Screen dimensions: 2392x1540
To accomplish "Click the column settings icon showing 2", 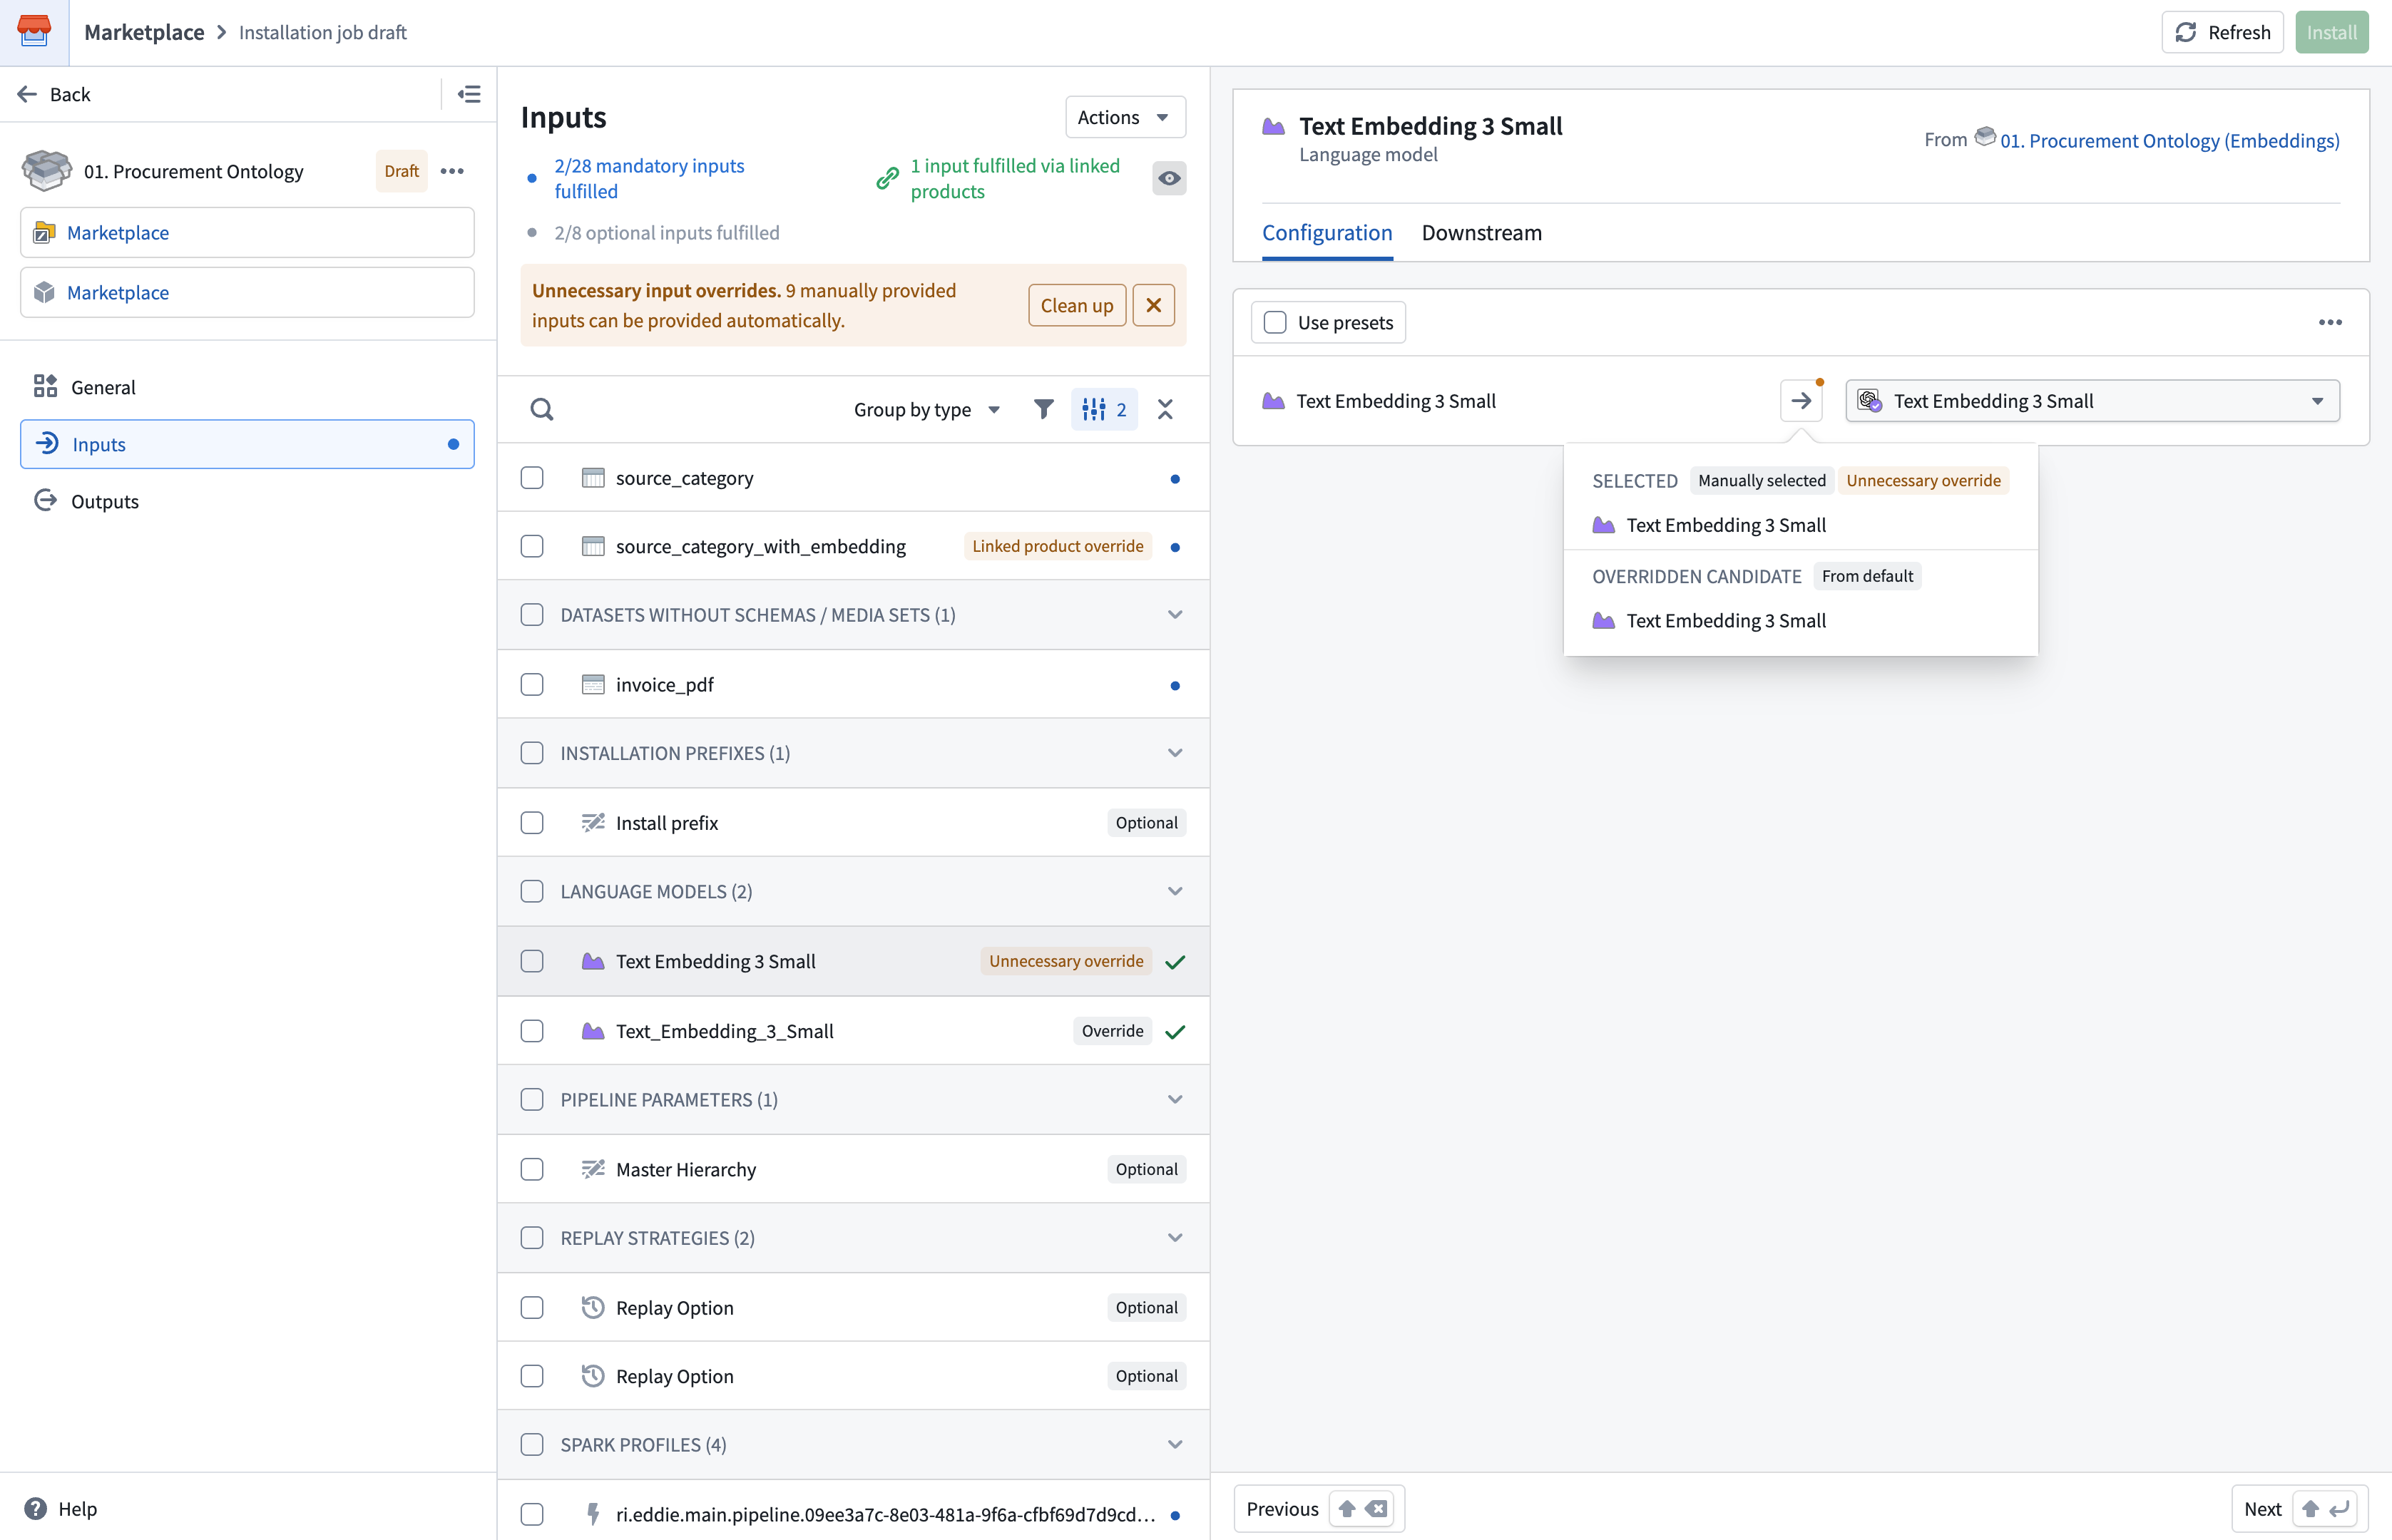I will point(1104,409).
